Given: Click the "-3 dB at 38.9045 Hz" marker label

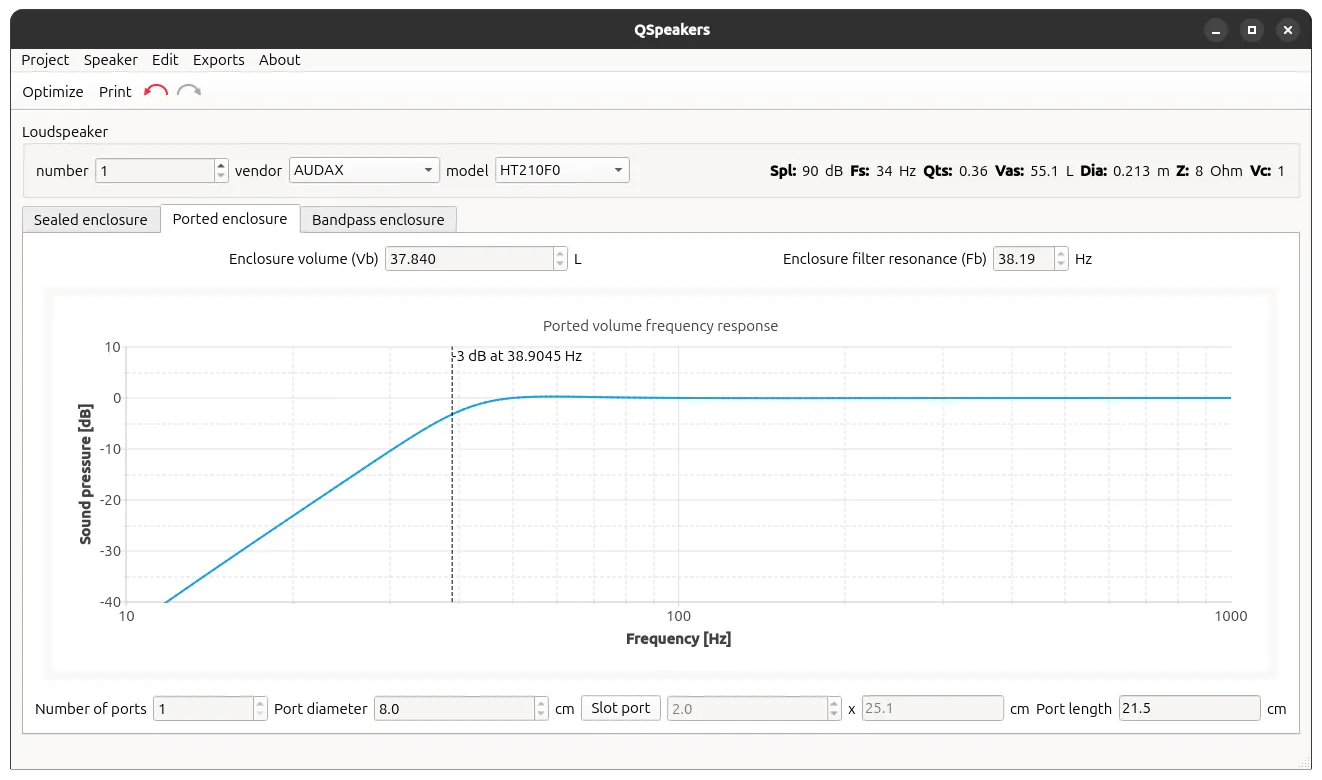Looking at the screenshot, I should click(517, 356).
